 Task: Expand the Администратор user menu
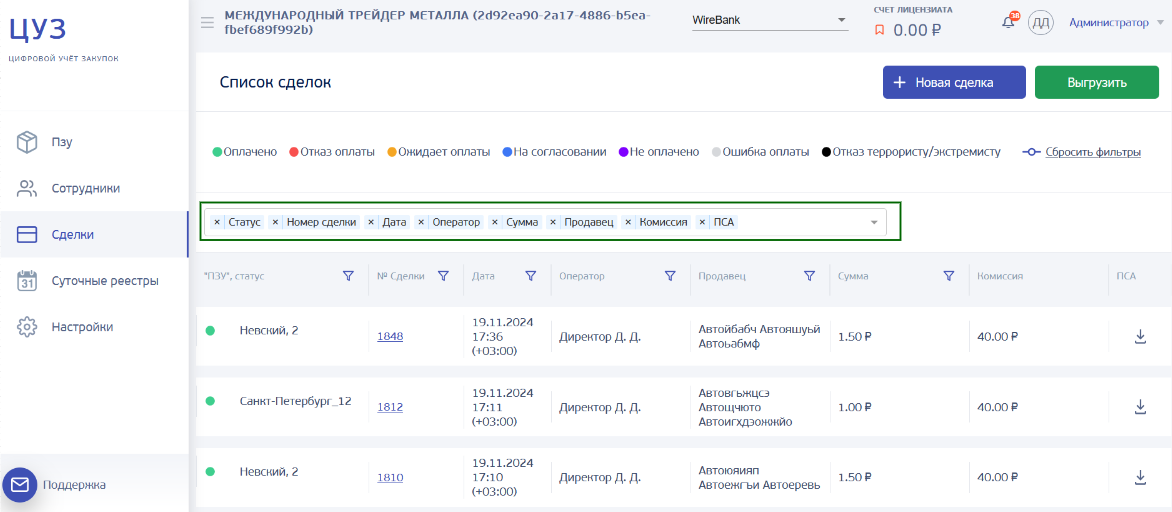[x=1115, y=23]
